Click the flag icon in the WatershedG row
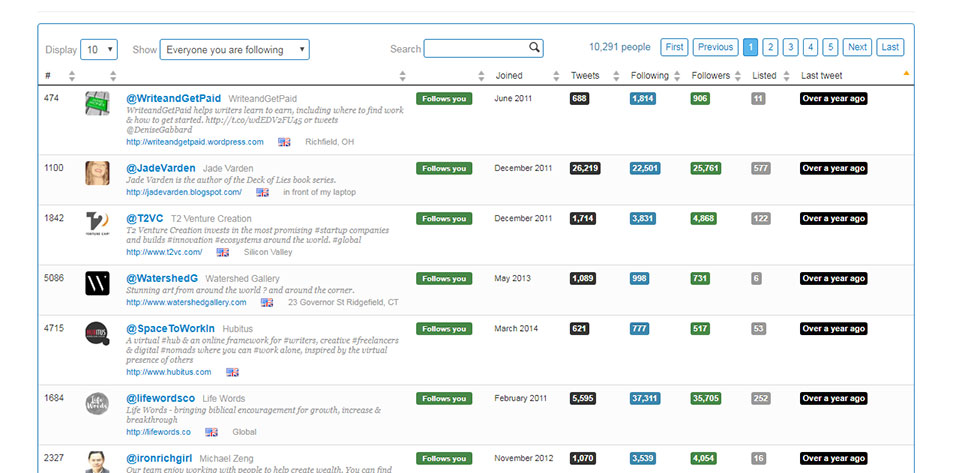The image size is (953, 473). coord(267,302)
